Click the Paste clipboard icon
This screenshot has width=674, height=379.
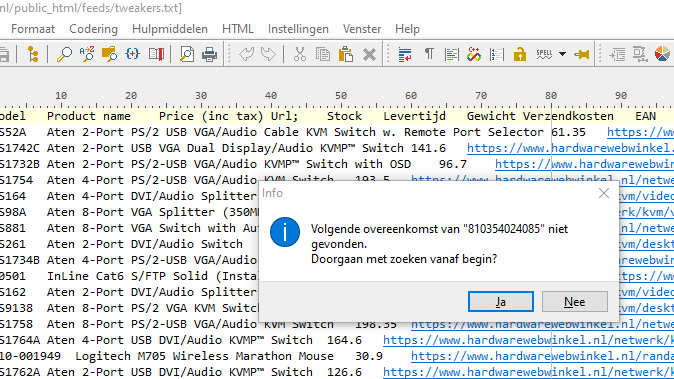(346, 55)
